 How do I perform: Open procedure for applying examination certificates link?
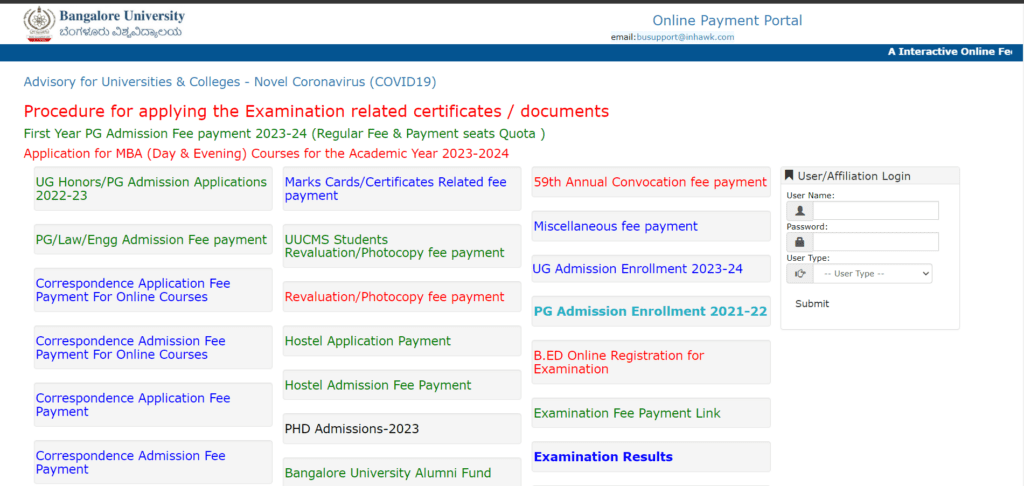click(x=316, y=111)
